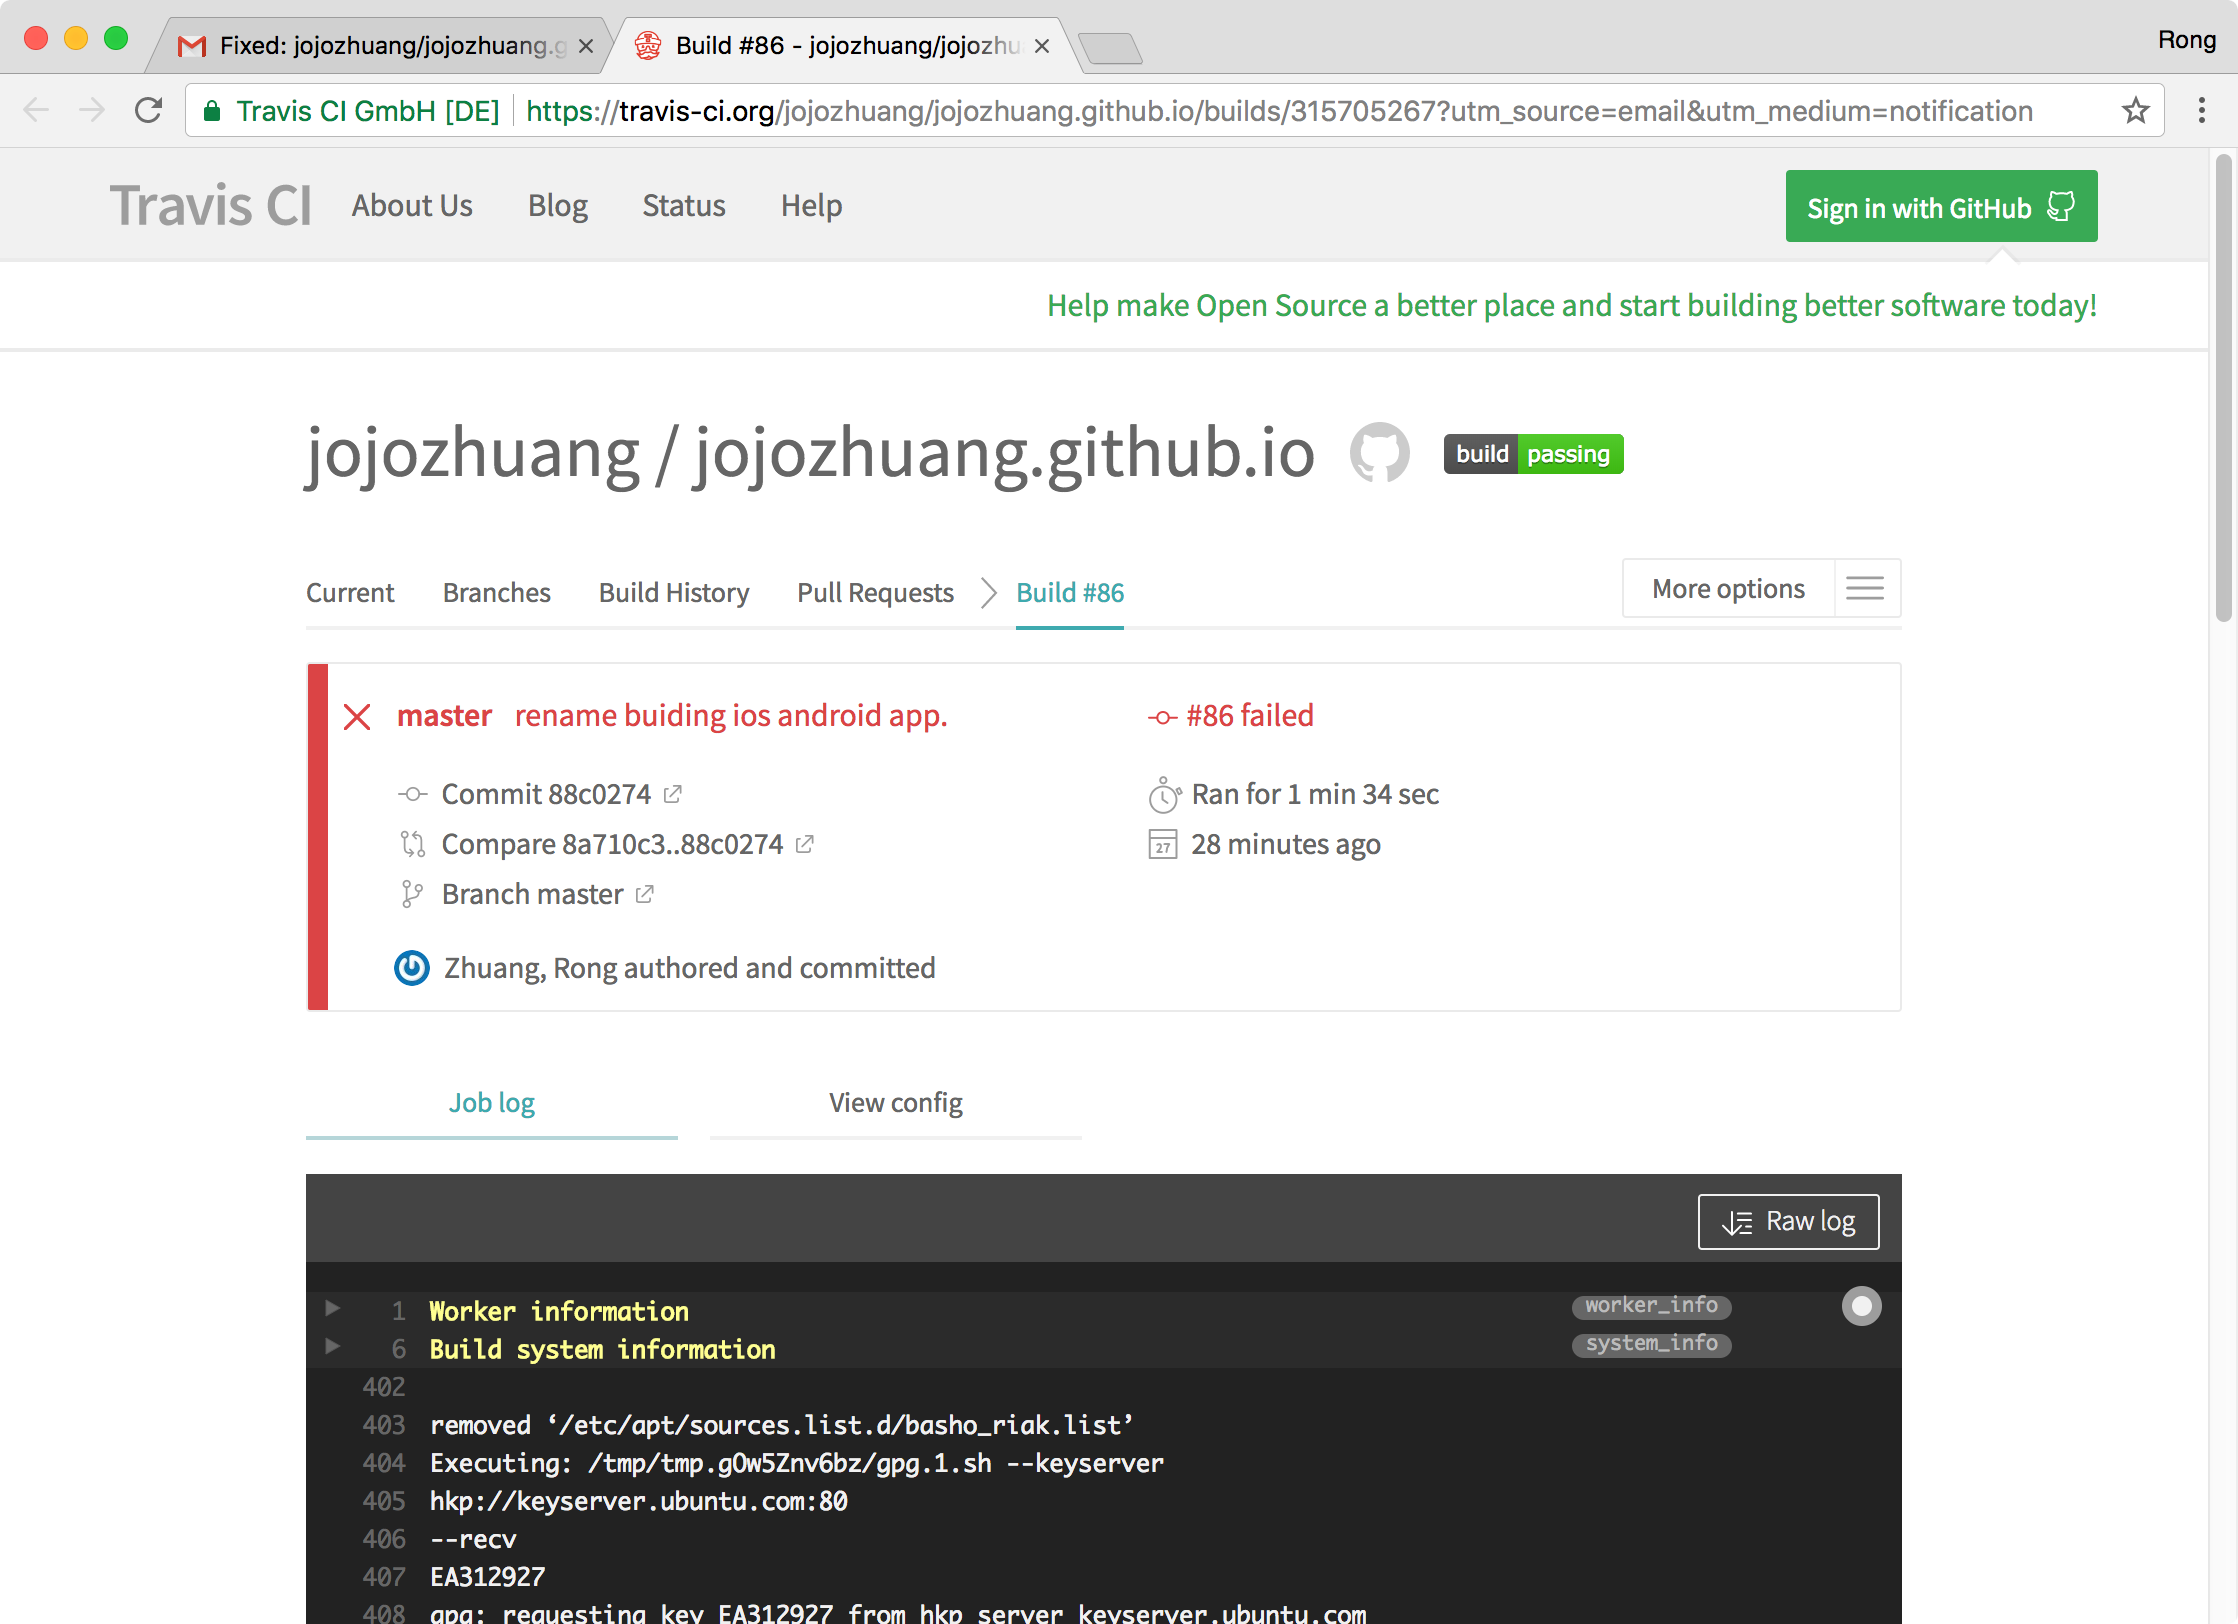Open the jojozhuang.github.io repository title link

click(x=1005, y=453)
